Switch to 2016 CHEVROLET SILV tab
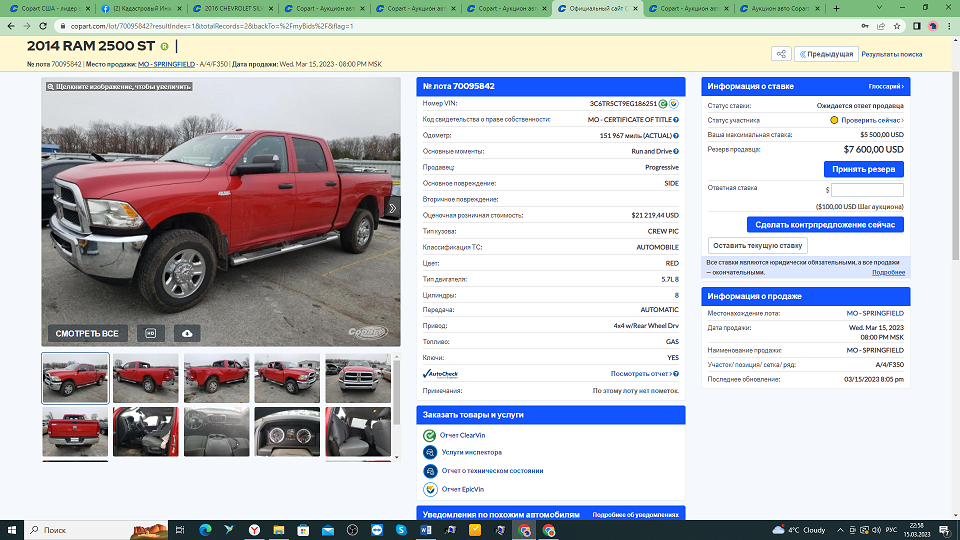This screenshot has width=960, height=540. [233, 9]
